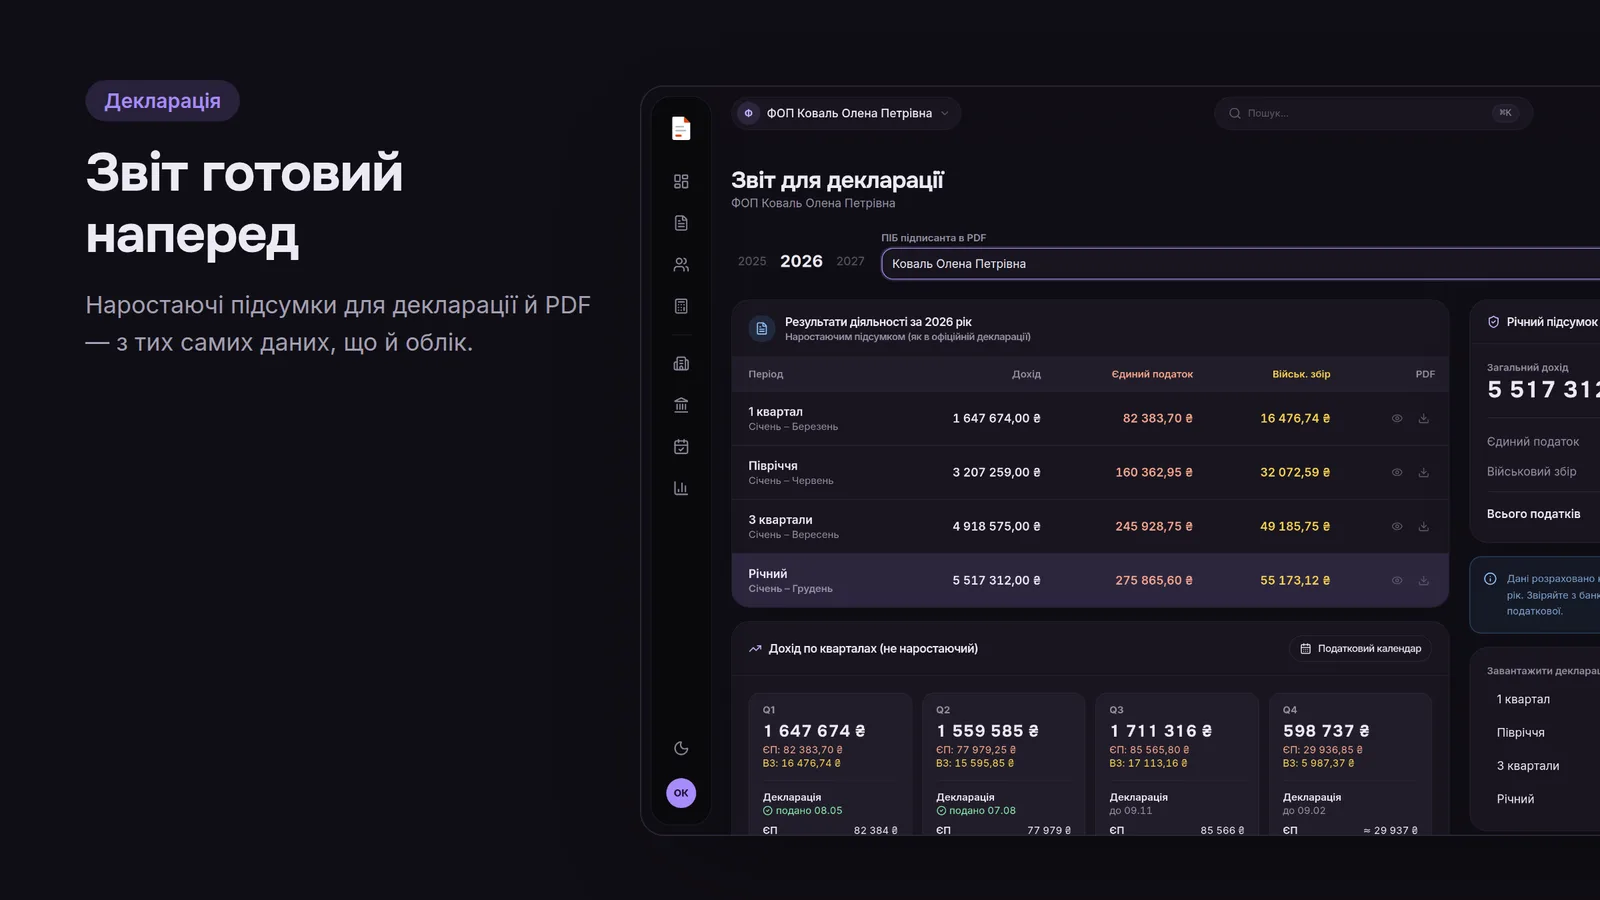Open the clients (people) icon in sidebar
The image size is (1600, 900).
681,265
